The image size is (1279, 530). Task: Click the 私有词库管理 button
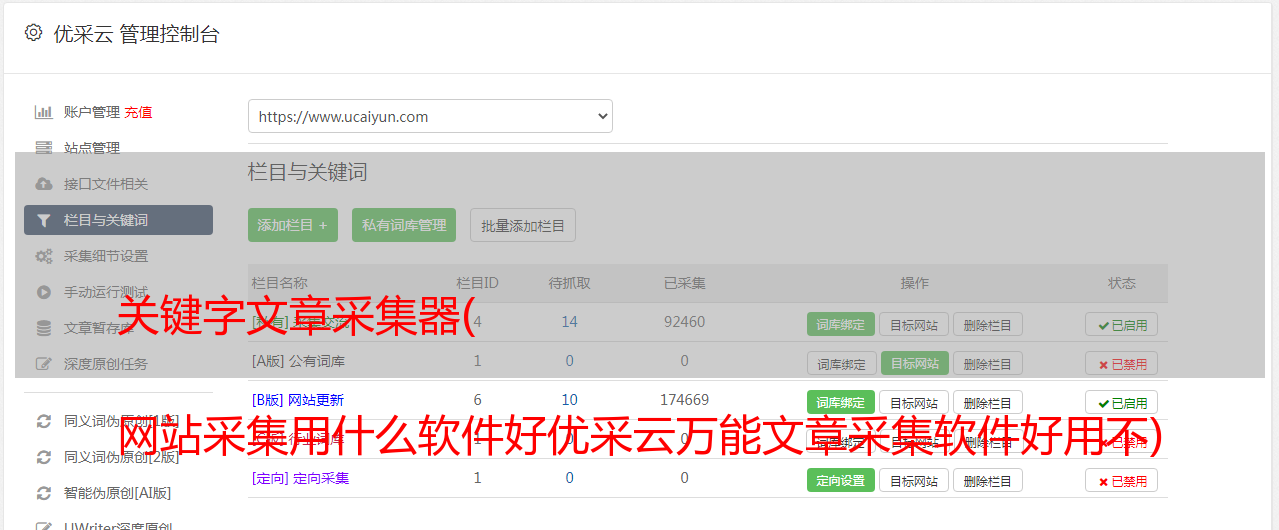pyautogui.click(x=404, y=225)
